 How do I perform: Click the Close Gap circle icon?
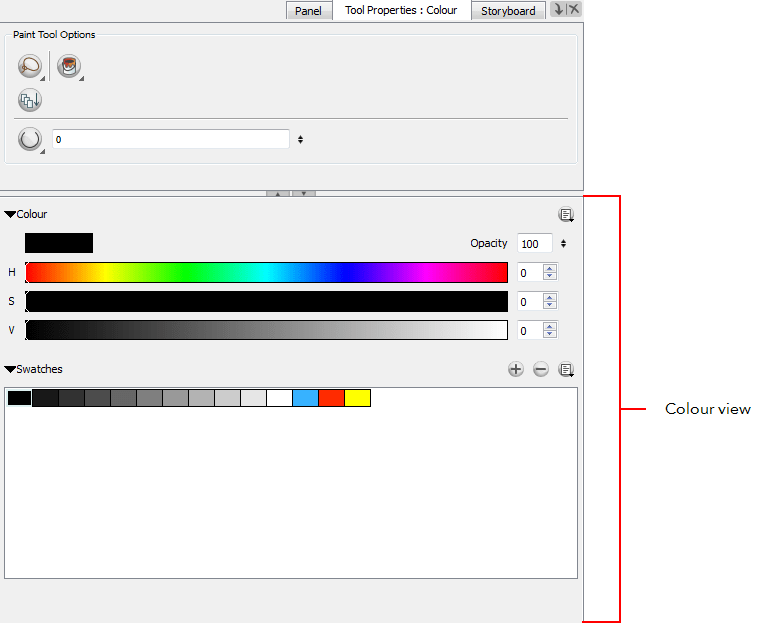(30, 139)
